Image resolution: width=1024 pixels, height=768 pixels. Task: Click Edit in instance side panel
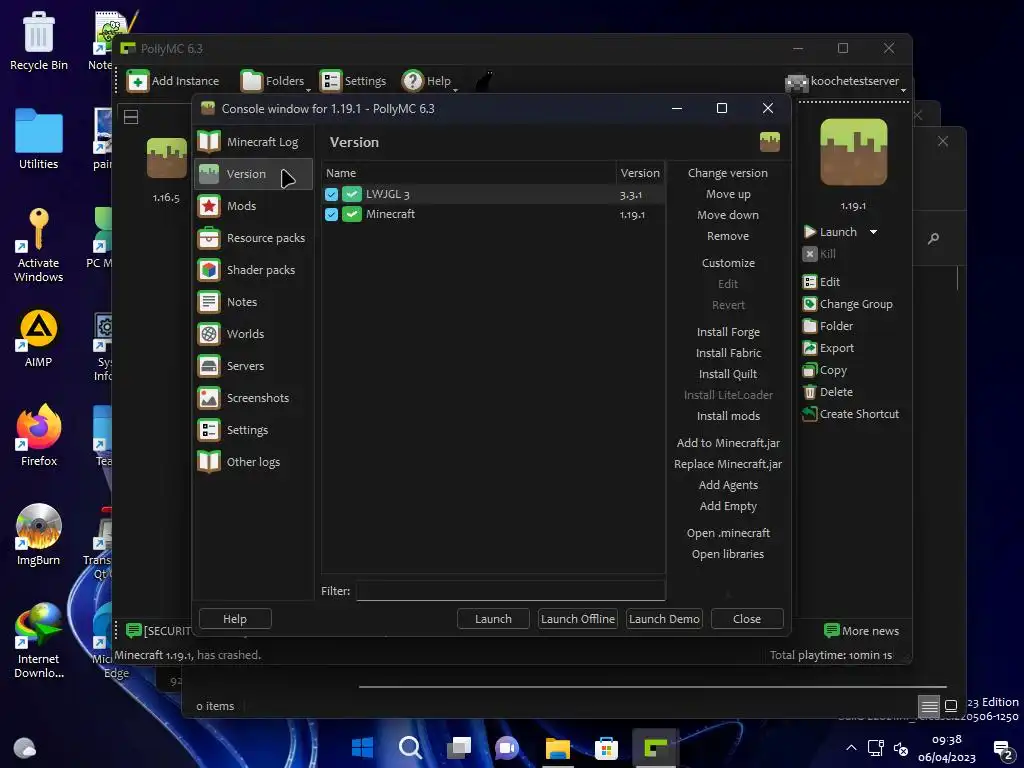point(822,282)
